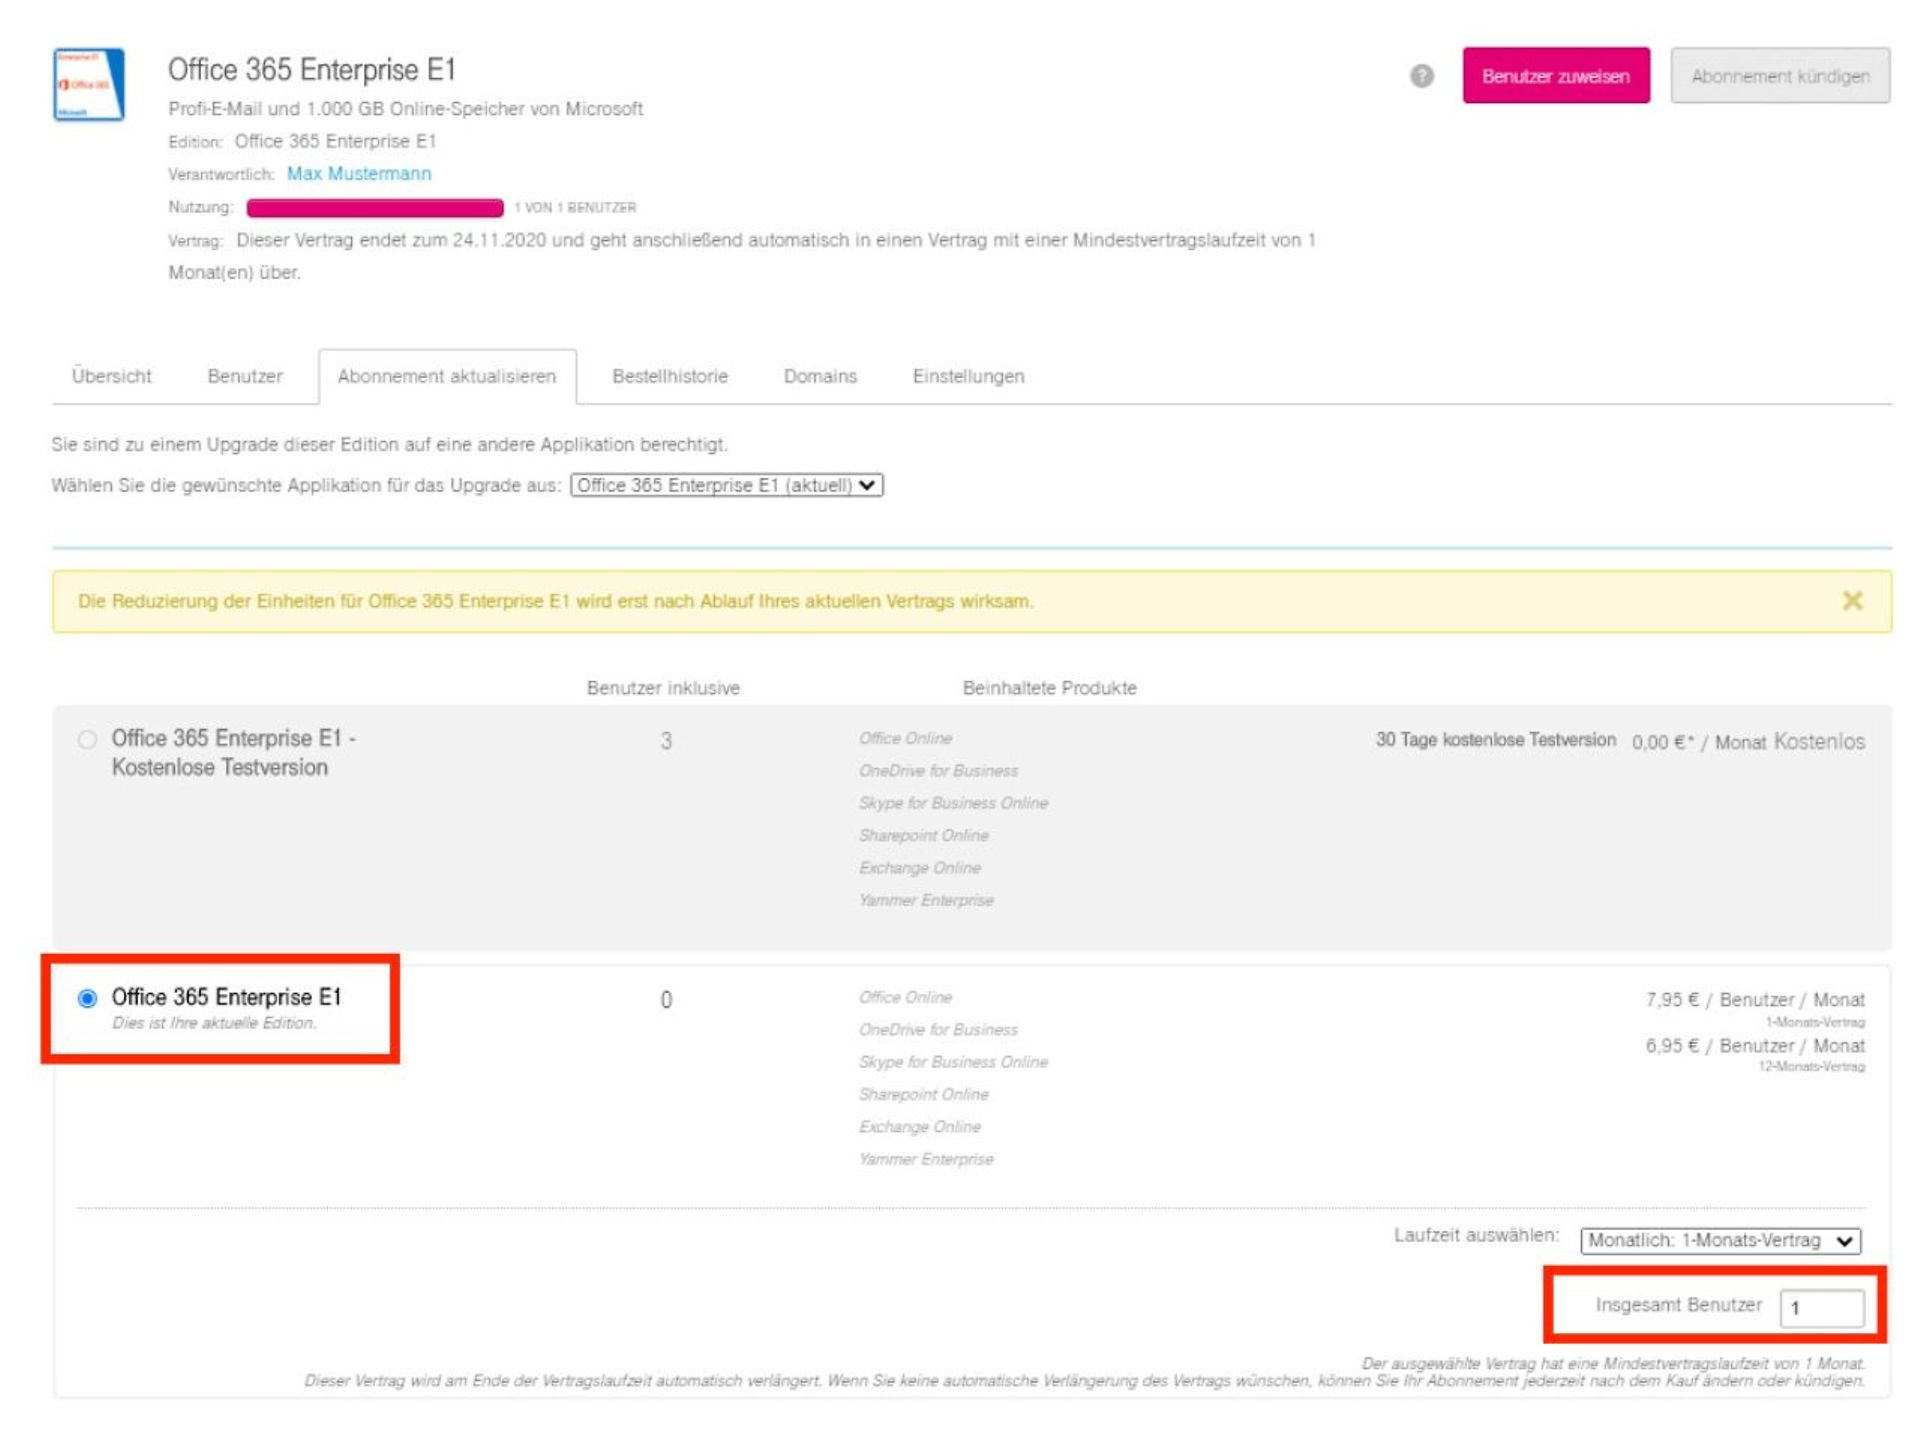Click Yammer Enterprise in the Testversion row

tap(926, 900)
